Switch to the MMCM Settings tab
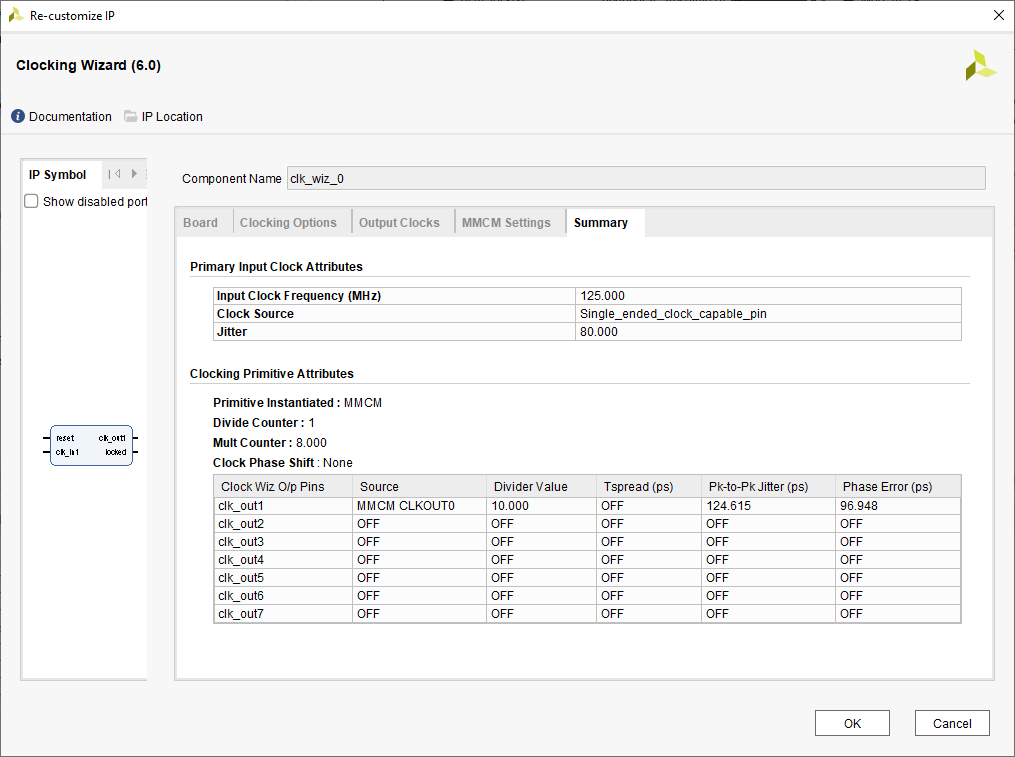This screenshot has width=1015, height=757. tap(505, 221)
